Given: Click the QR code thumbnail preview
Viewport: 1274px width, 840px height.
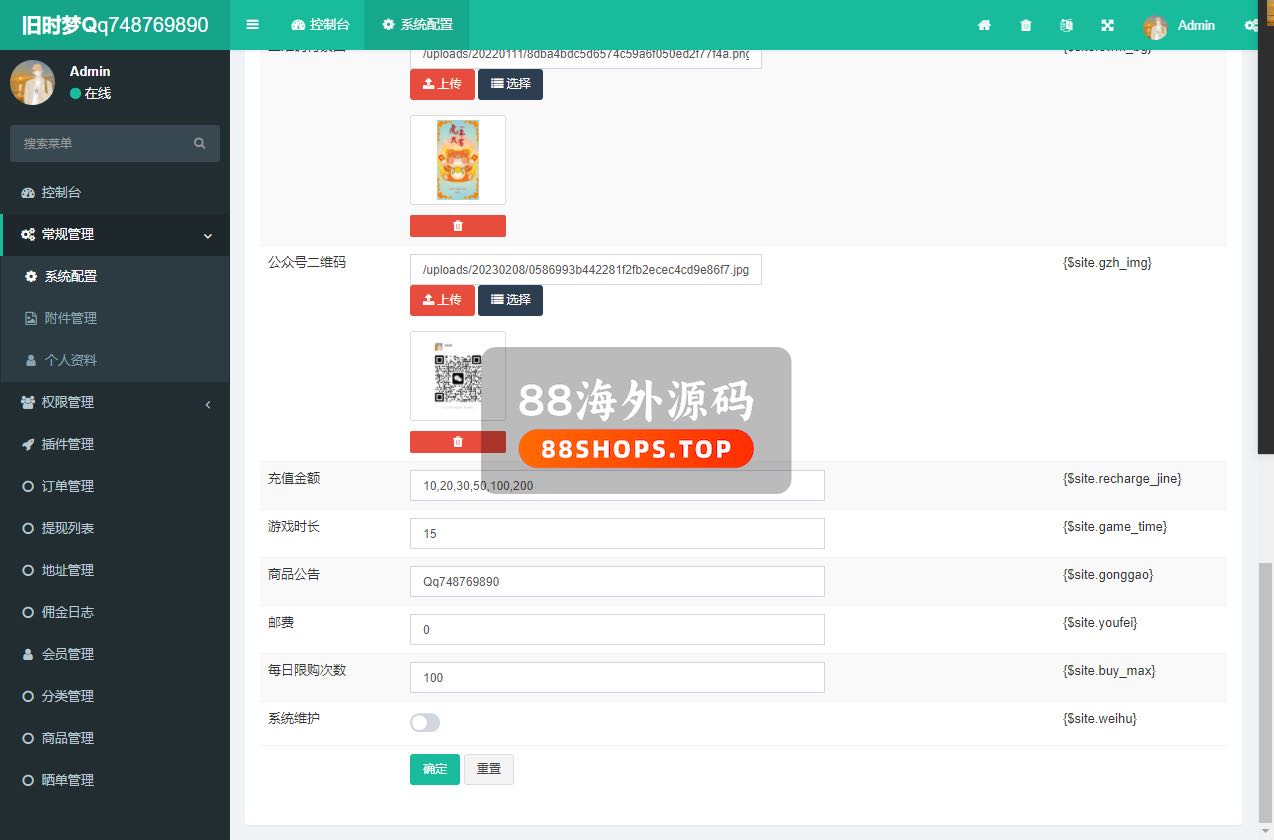Looking at the screenshot, I should [x=457, y=375].
